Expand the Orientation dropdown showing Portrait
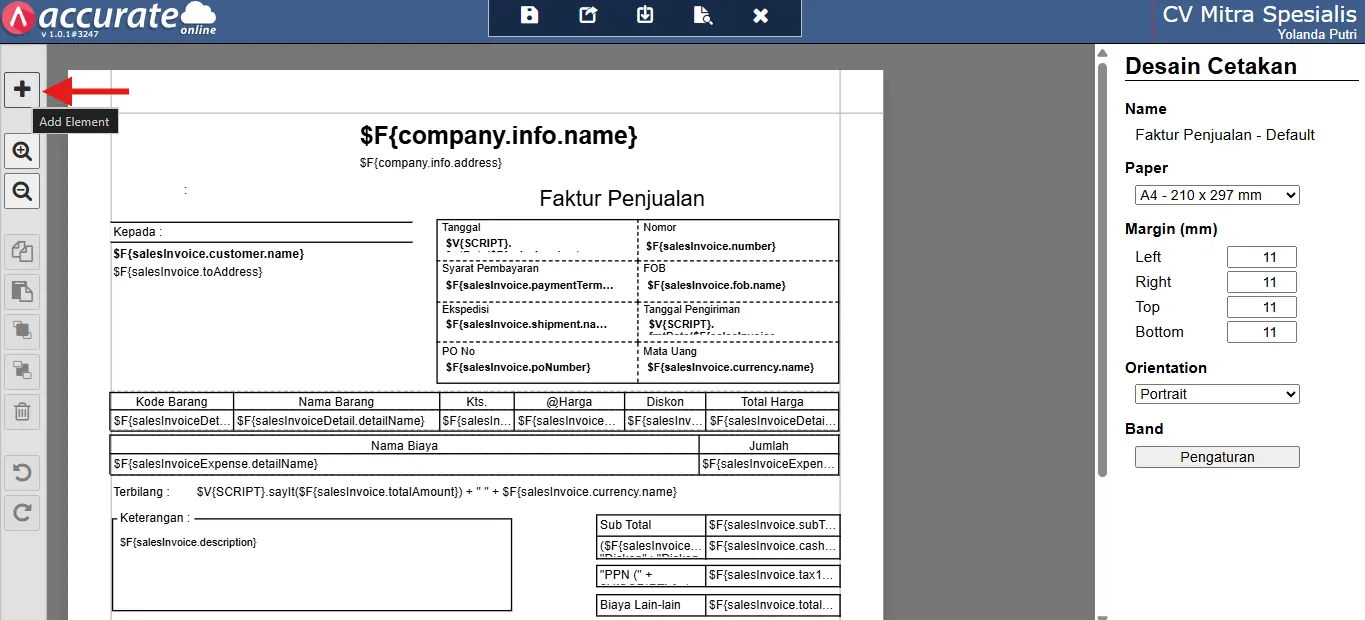 (x=1217, y=394)
